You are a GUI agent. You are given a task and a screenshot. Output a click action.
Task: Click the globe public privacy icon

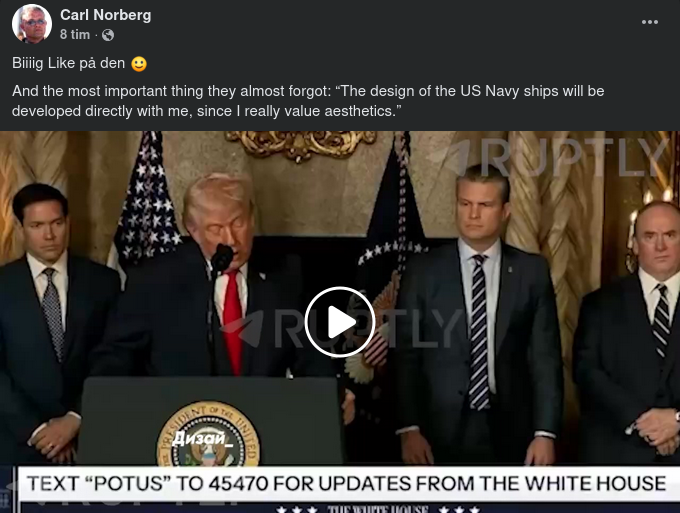pyautogui.click(x=108, y=35)
